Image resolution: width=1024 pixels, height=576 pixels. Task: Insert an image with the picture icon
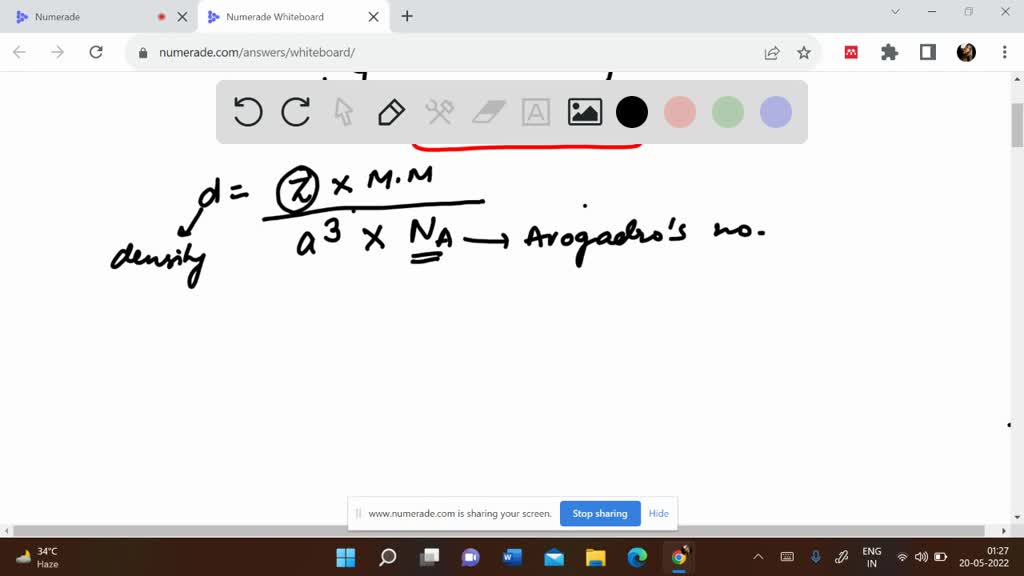click(x=584, y=112)
